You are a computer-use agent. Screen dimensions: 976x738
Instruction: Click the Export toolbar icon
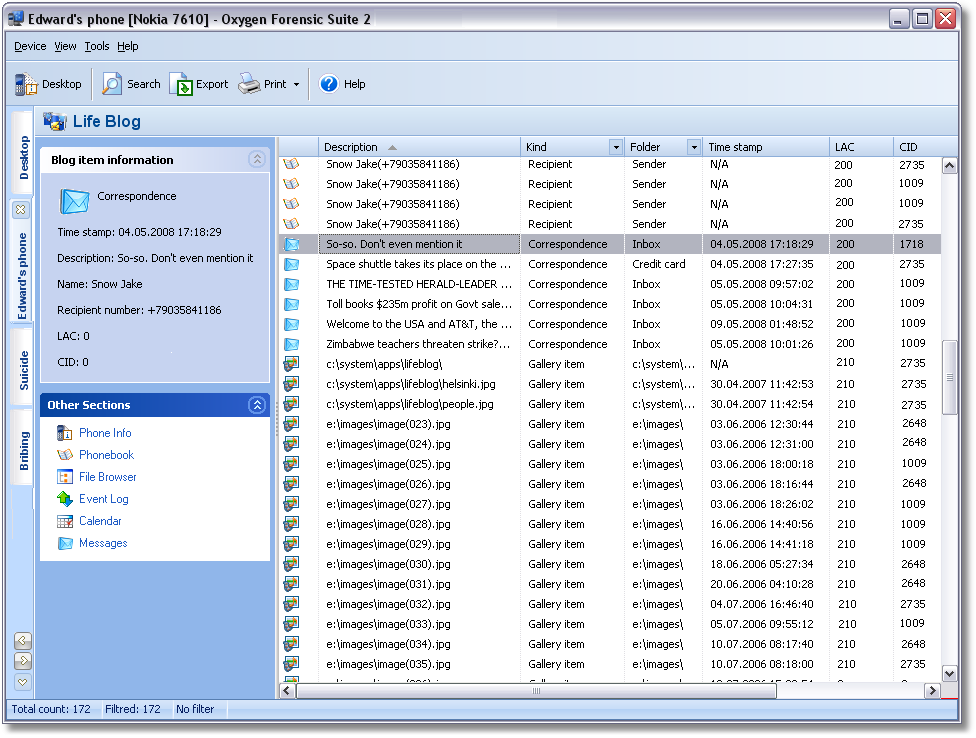181,85
